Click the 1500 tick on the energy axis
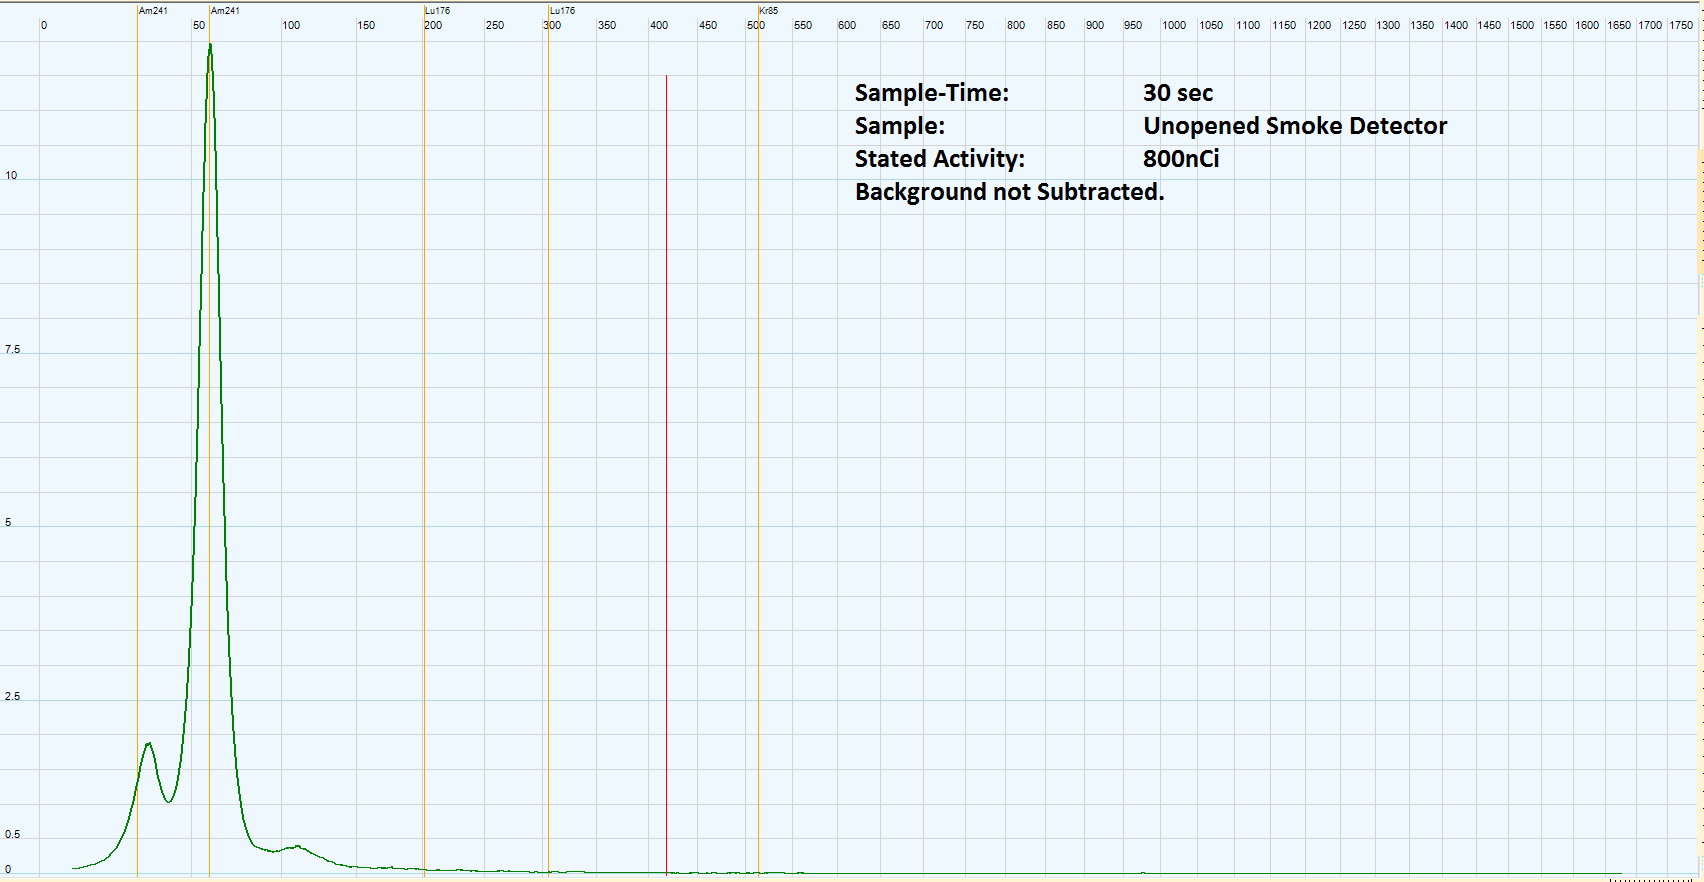The width and height of the screenshot is (1704, 882). [1522, 25]
